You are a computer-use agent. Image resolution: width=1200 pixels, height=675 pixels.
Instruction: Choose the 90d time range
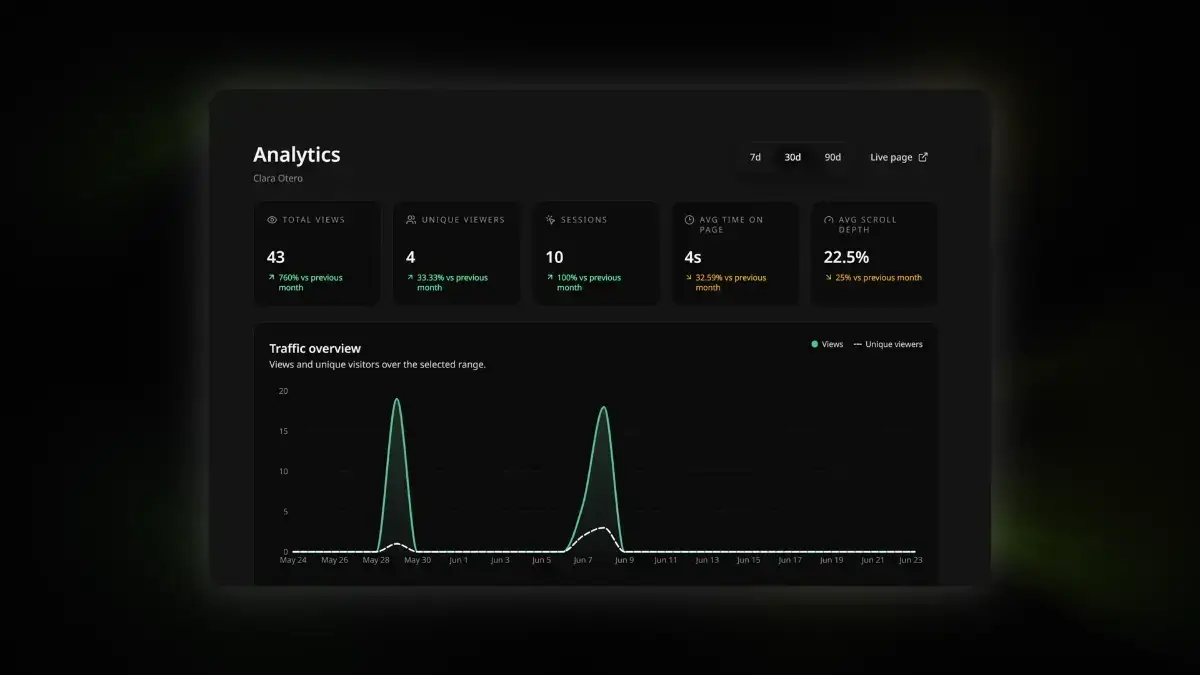832,157
